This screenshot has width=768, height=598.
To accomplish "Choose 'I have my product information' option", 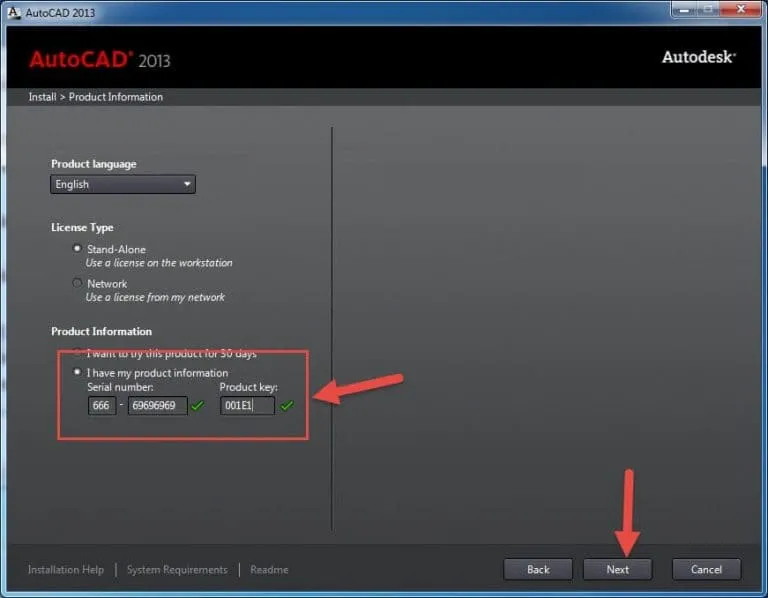I will (x=77, y=372).
